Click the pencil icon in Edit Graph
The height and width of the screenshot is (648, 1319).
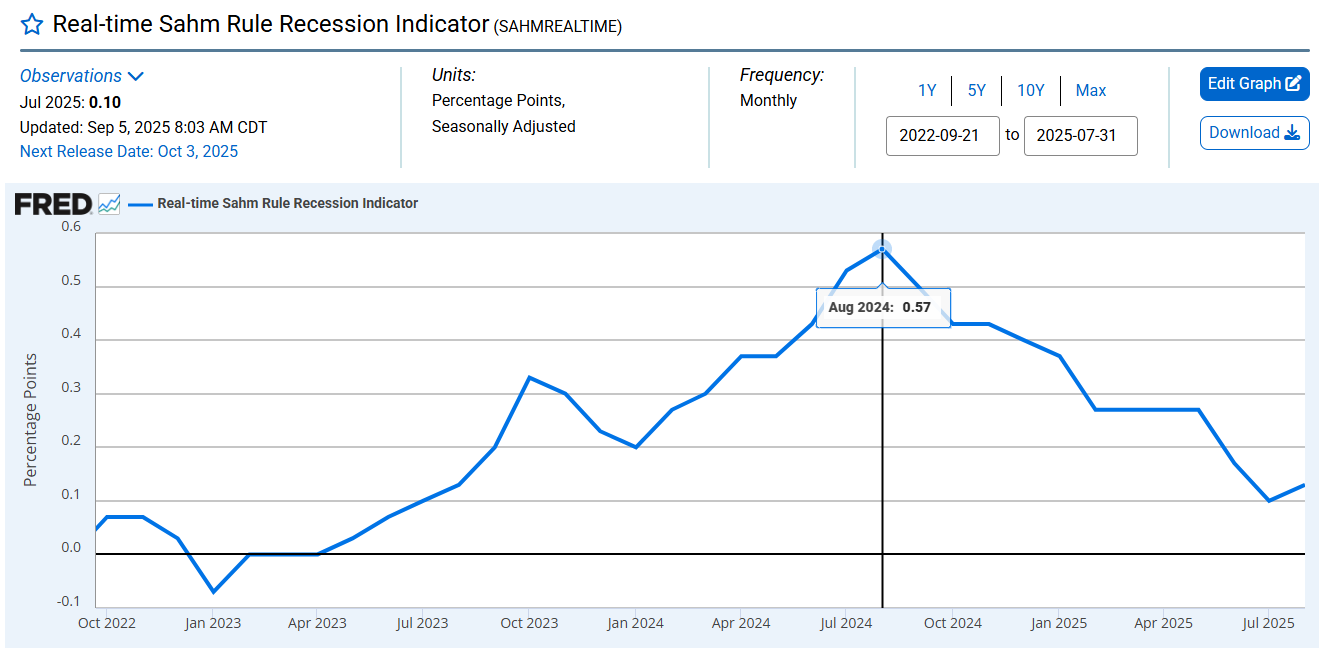tap(1293, 84)
